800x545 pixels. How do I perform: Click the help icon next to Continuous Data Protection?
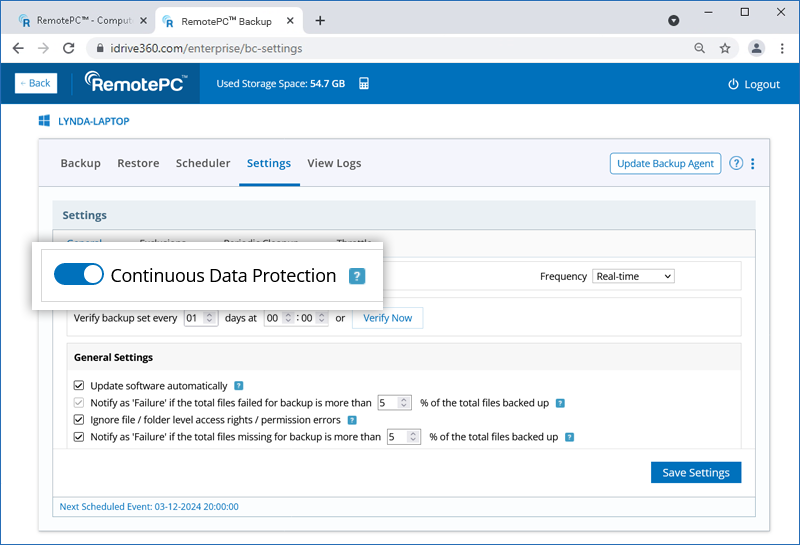[357, 276]
